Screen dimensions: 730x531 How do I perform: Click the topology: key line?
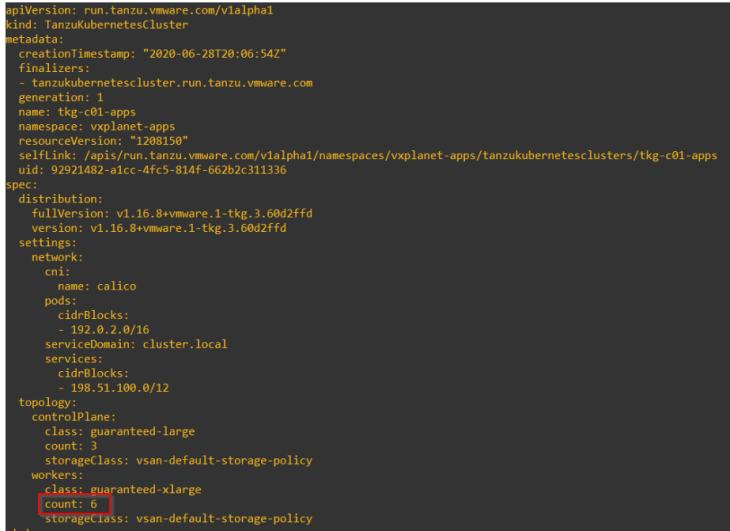click(x=47, y=403)
